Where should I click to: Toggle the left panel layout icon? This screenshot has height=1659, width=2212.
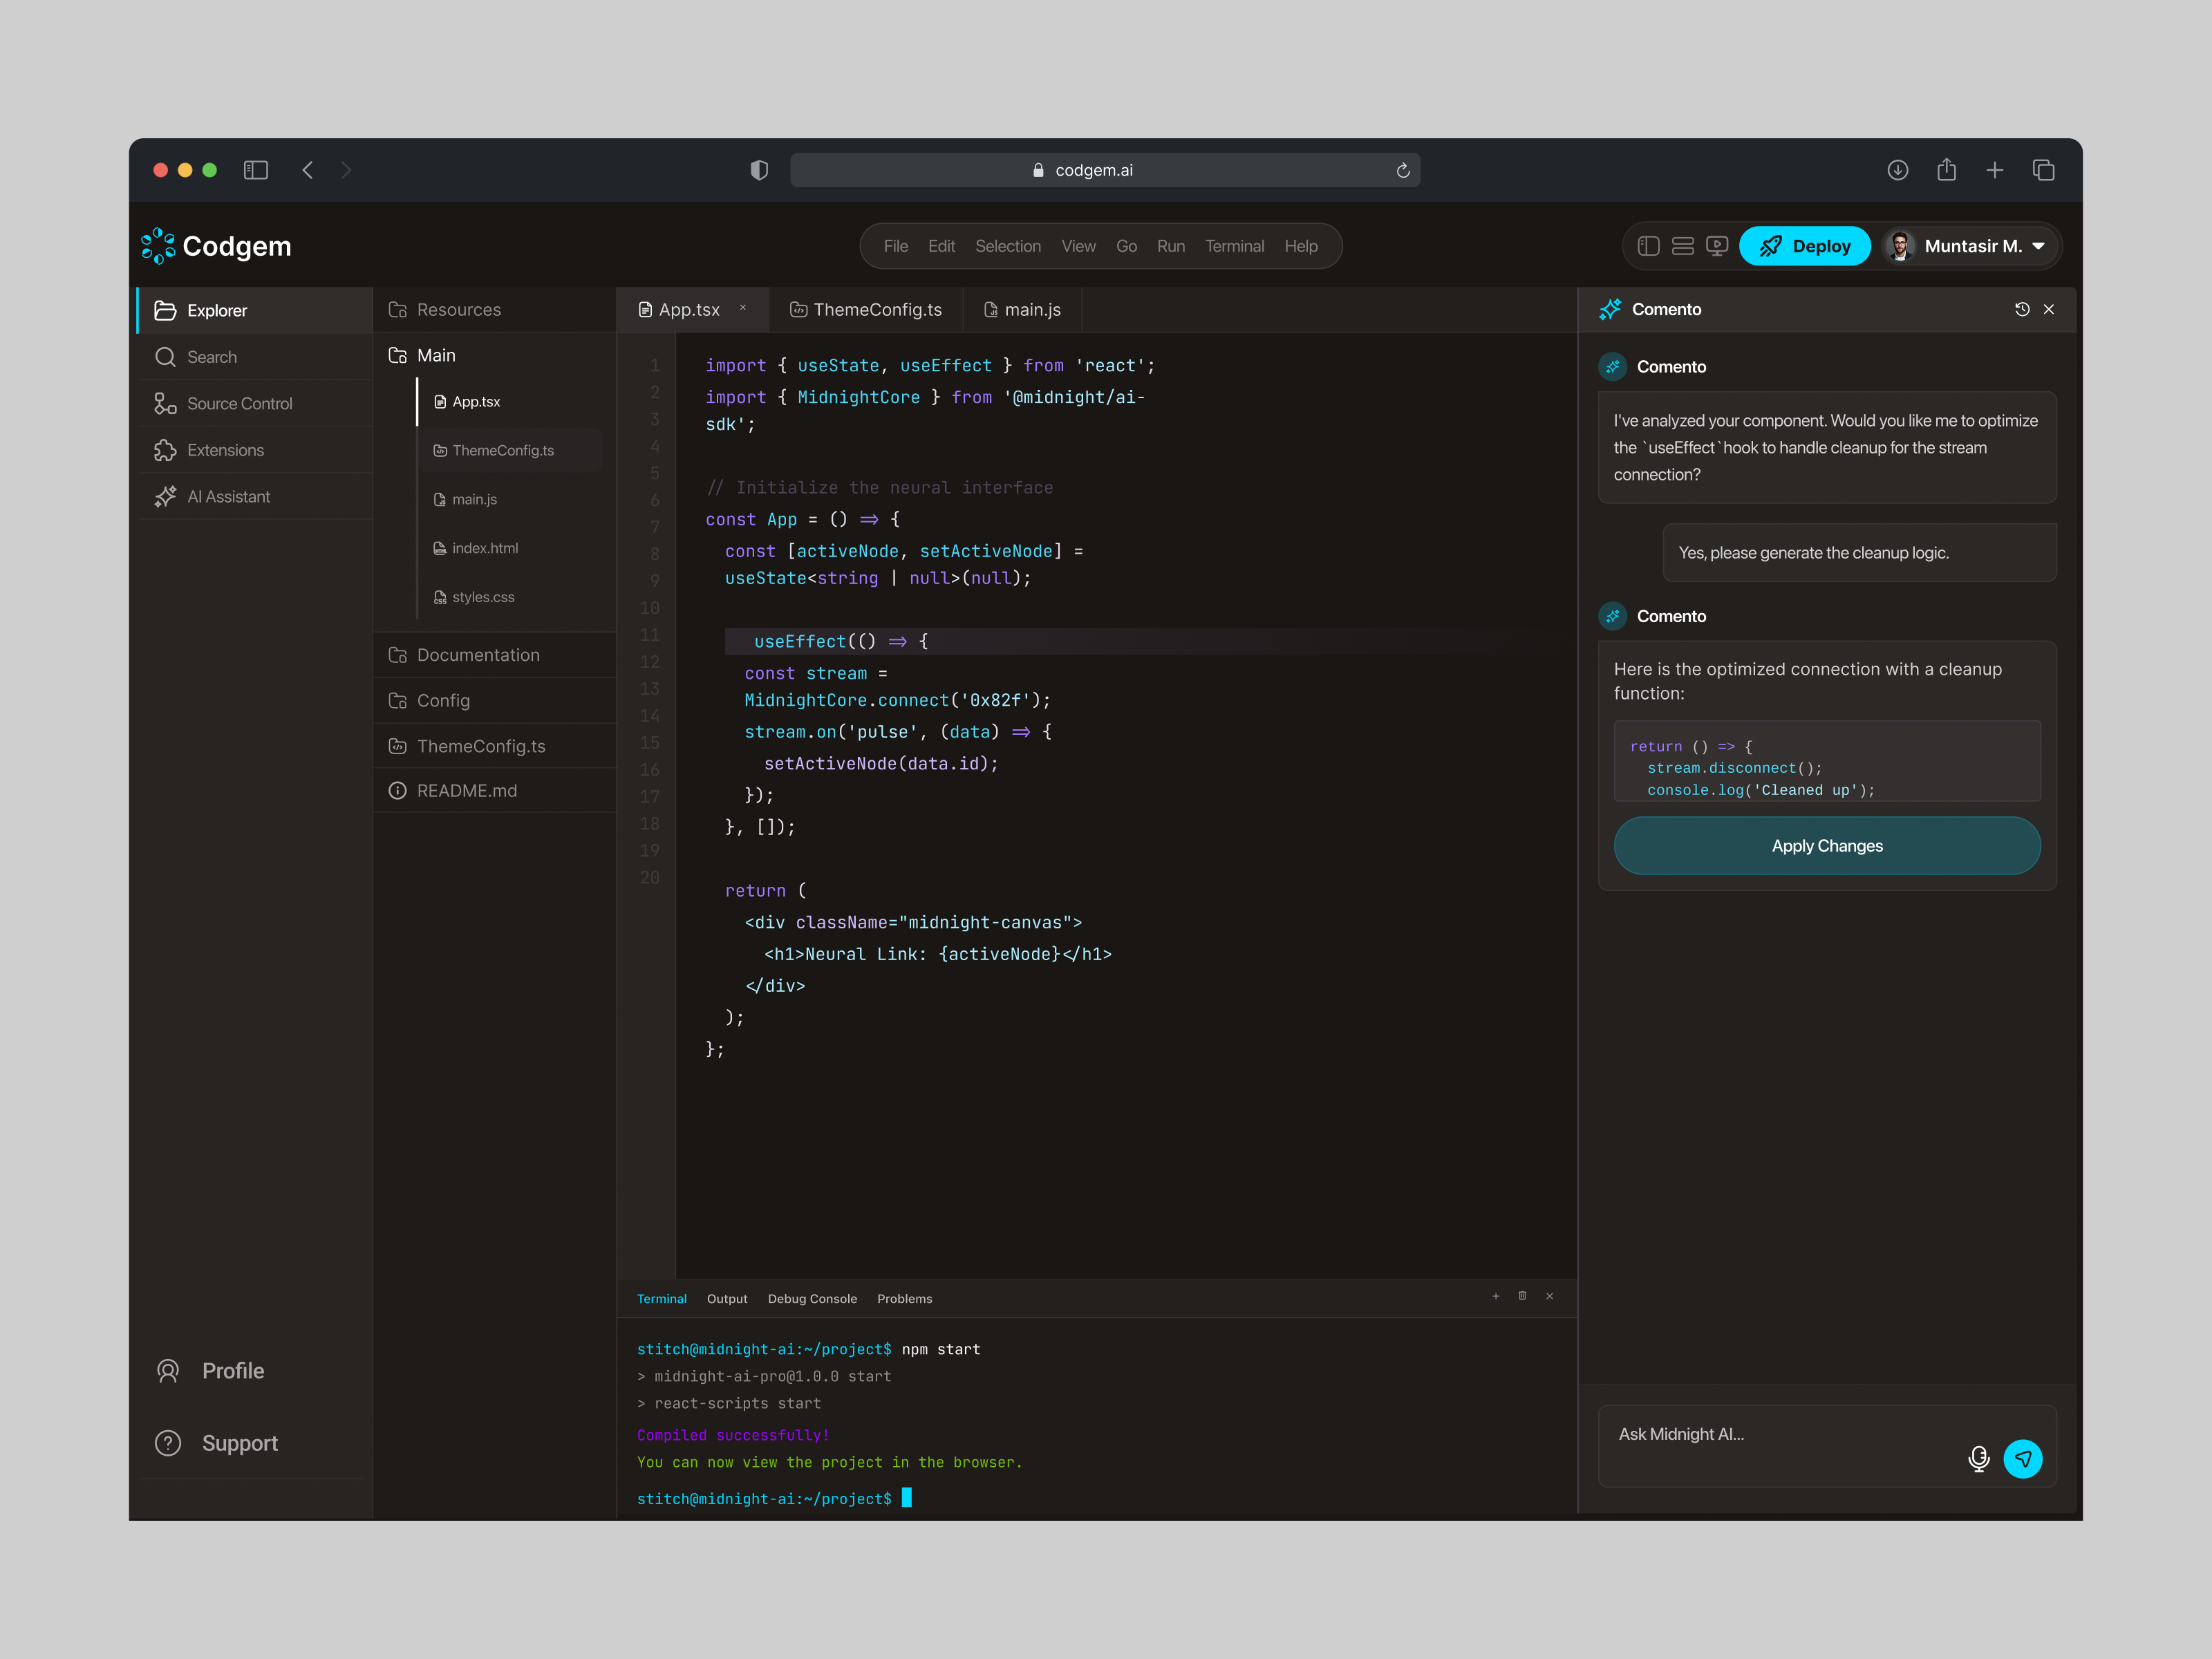pos(1649,246)
